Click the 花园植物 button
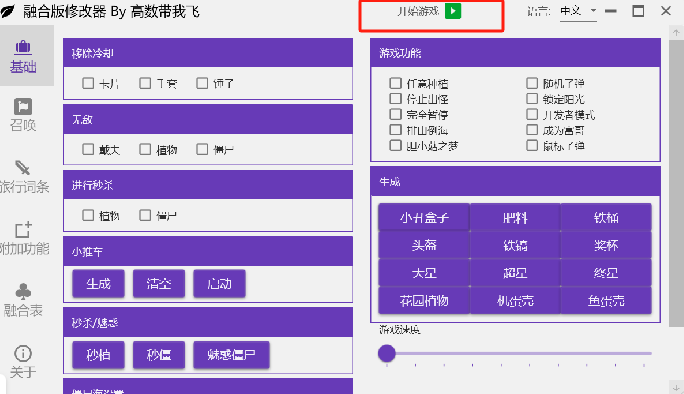Viewport: 684px width, 394px height. [424, 300]
